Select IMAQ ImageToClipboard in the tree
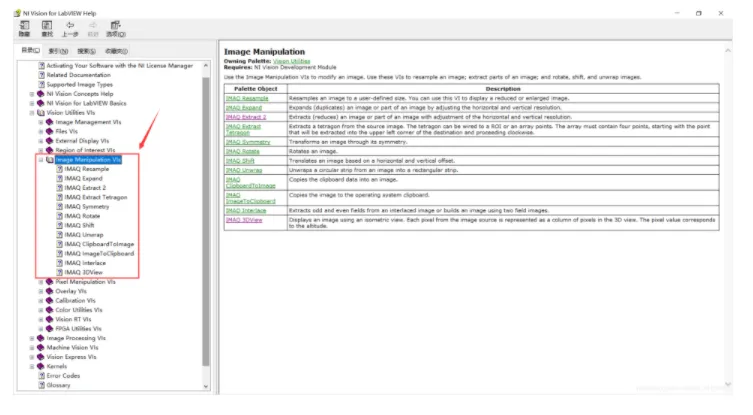The height and width of the screenshot is (415, 753). 99,254
